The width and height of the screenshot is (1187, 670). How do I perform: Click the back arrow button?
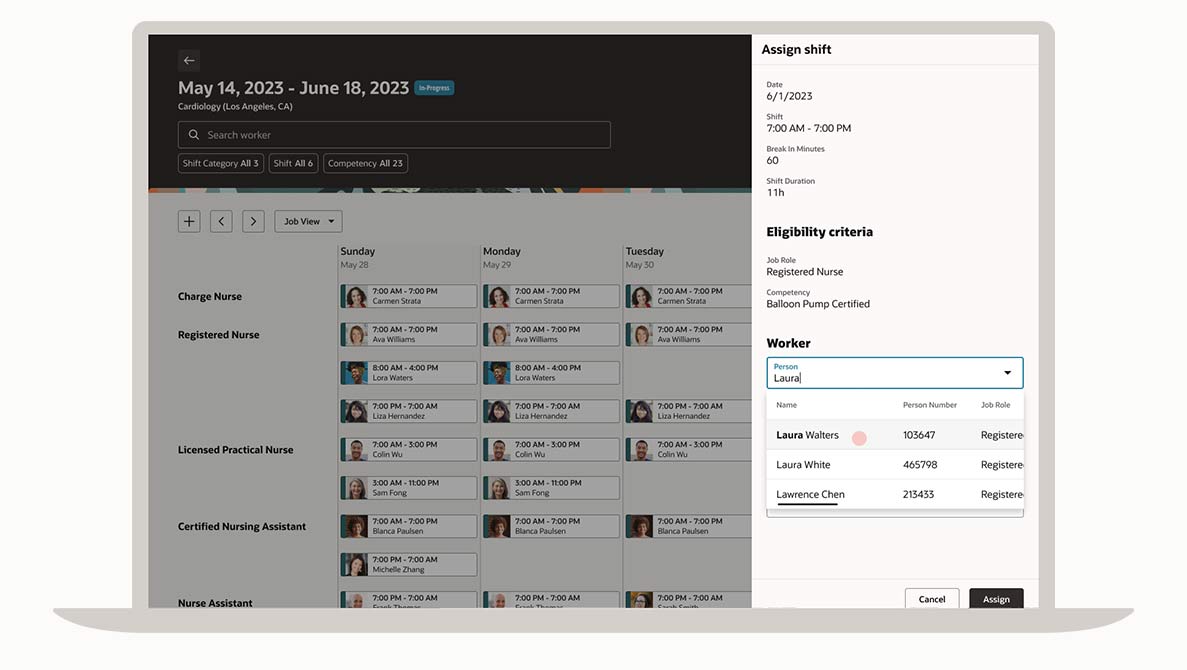189,61
